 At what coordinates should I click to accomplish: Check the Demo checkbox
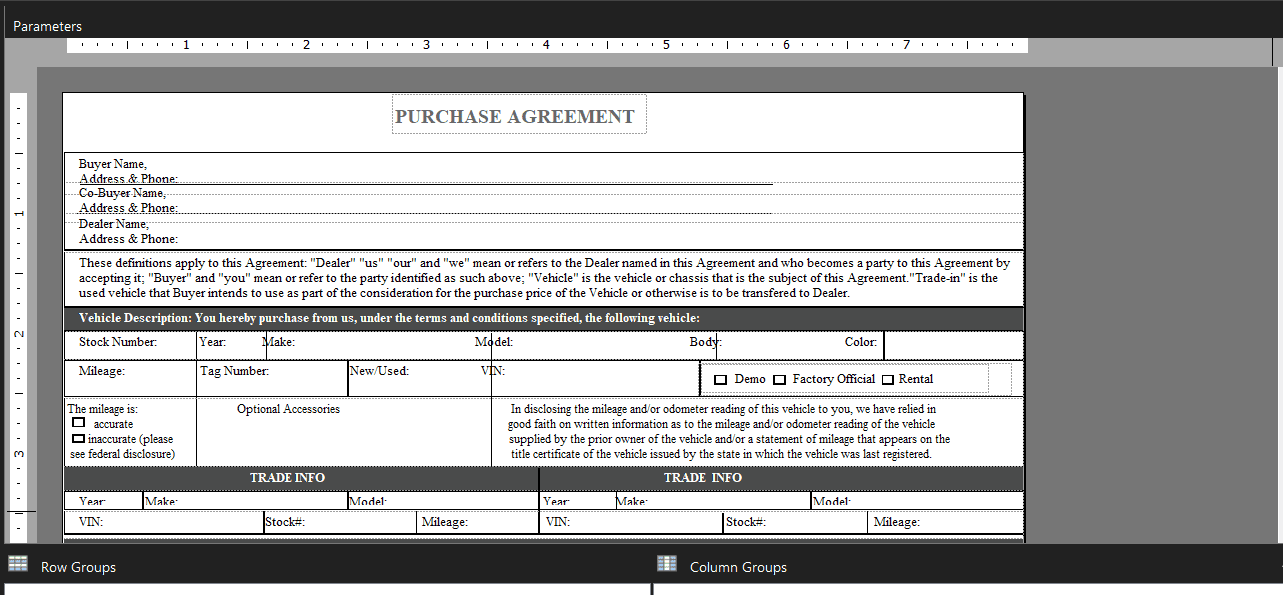pos(720,380)
